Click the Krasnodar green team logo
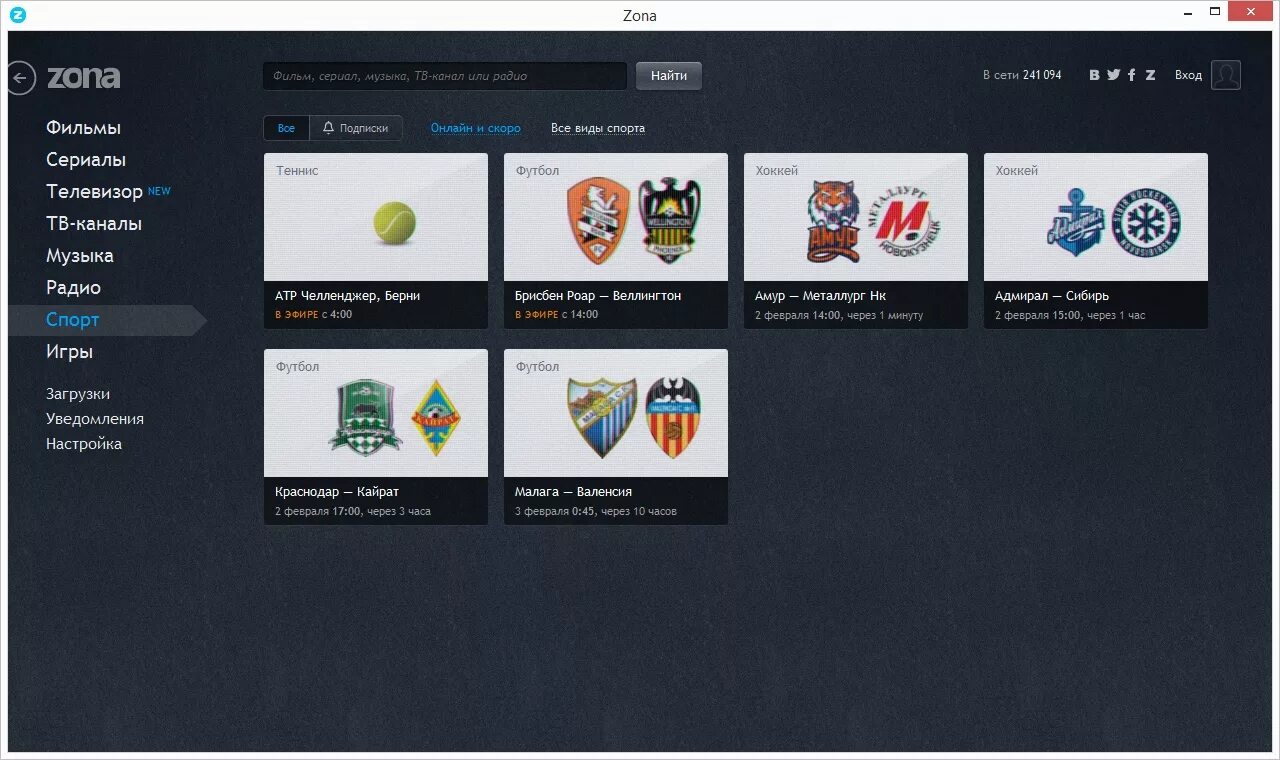The image size is (1280, 760). [365, 418]
